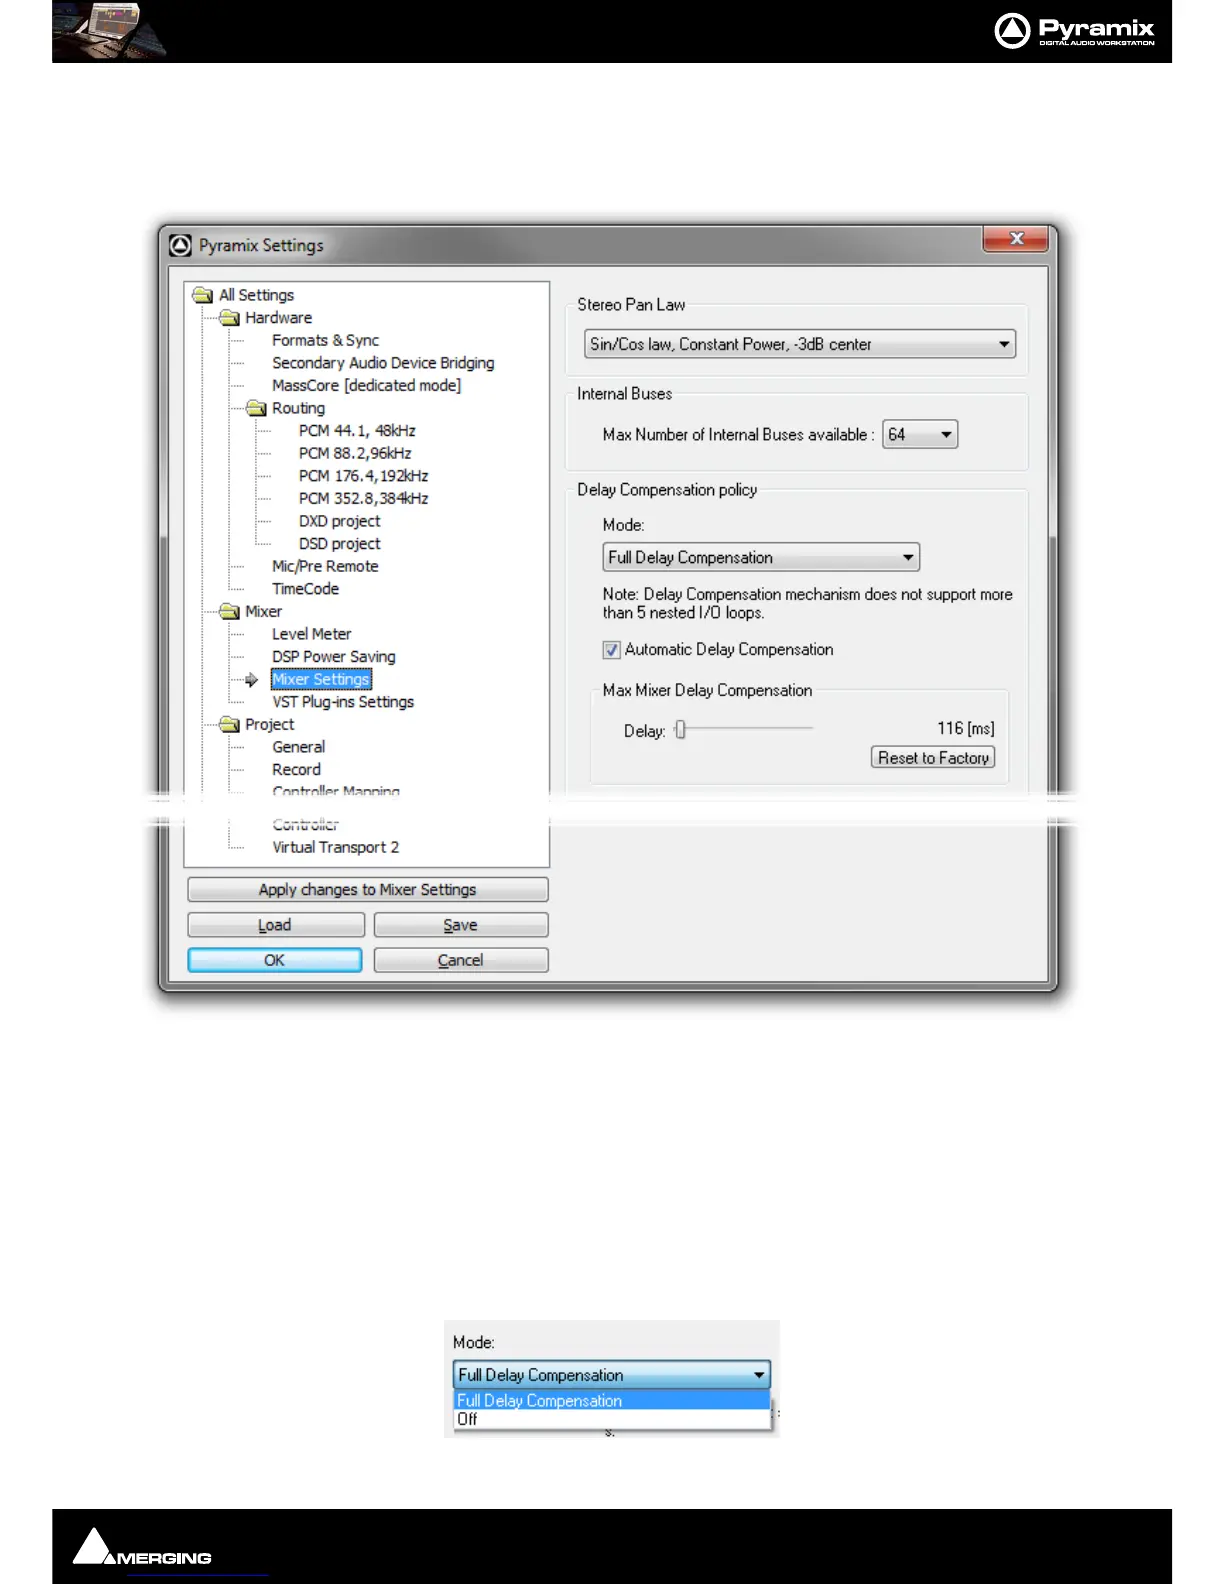This screenshot has height=1584, width=1224.
Task: Select PCM 44.1, 48kHz routing
Action: coord(357,430)
